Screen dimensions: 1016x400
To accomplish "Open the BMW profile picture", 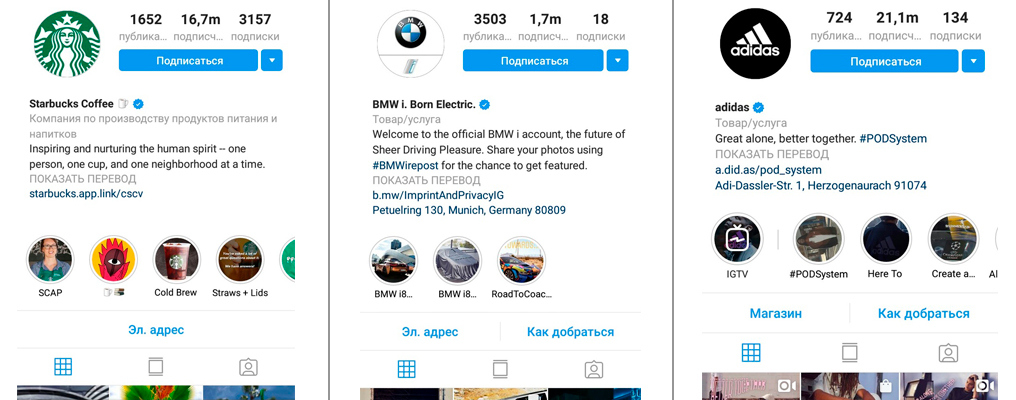I will (411, 44).
